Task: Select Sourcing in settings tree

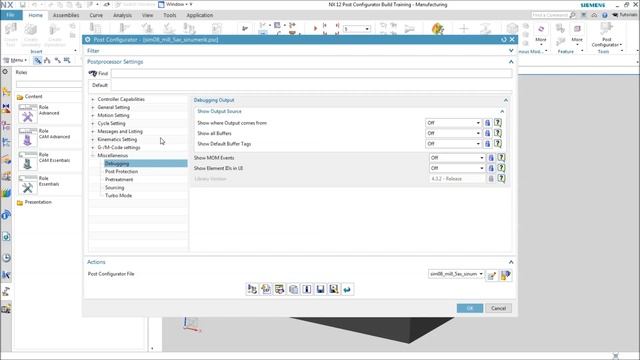Action: (115, 188)
